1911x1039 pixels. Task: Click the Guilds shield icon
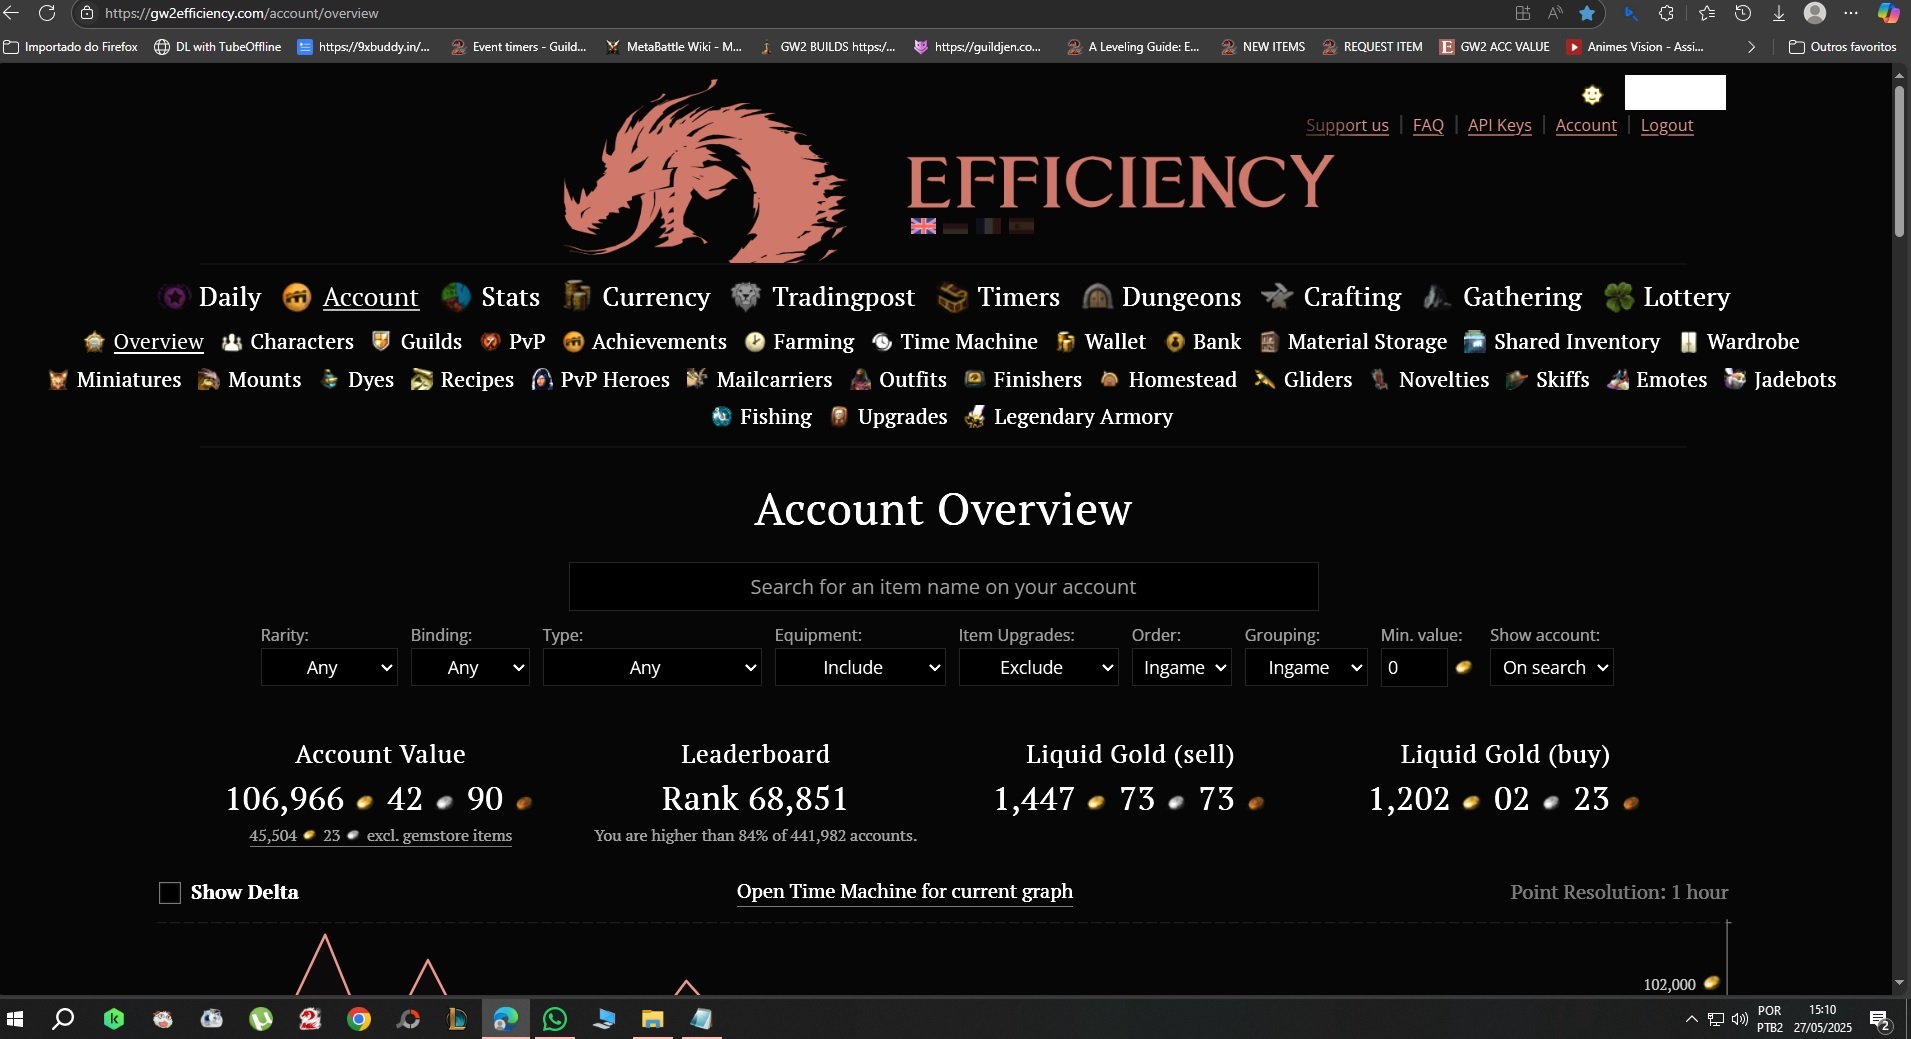click(x=381, y=342)
